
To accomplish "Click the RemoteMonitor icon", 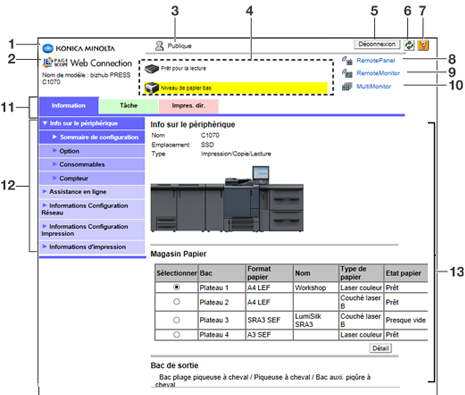I will click(x=347, y=73).
